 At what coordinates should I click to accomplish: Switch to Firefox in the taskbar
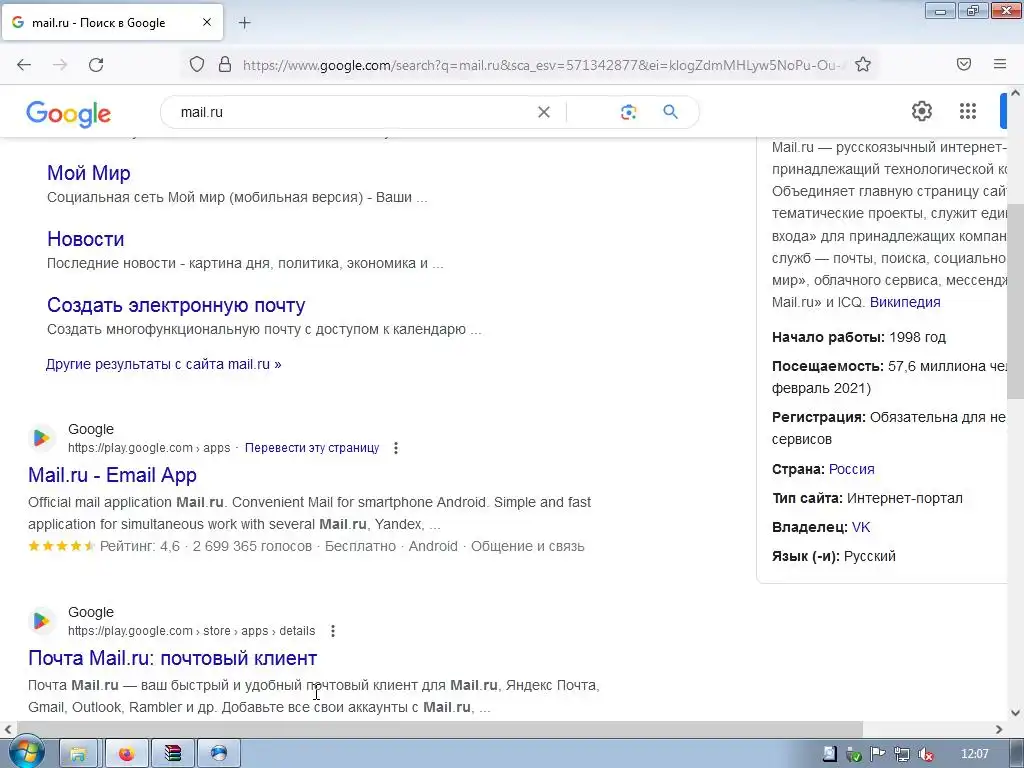tap(126, 754)
